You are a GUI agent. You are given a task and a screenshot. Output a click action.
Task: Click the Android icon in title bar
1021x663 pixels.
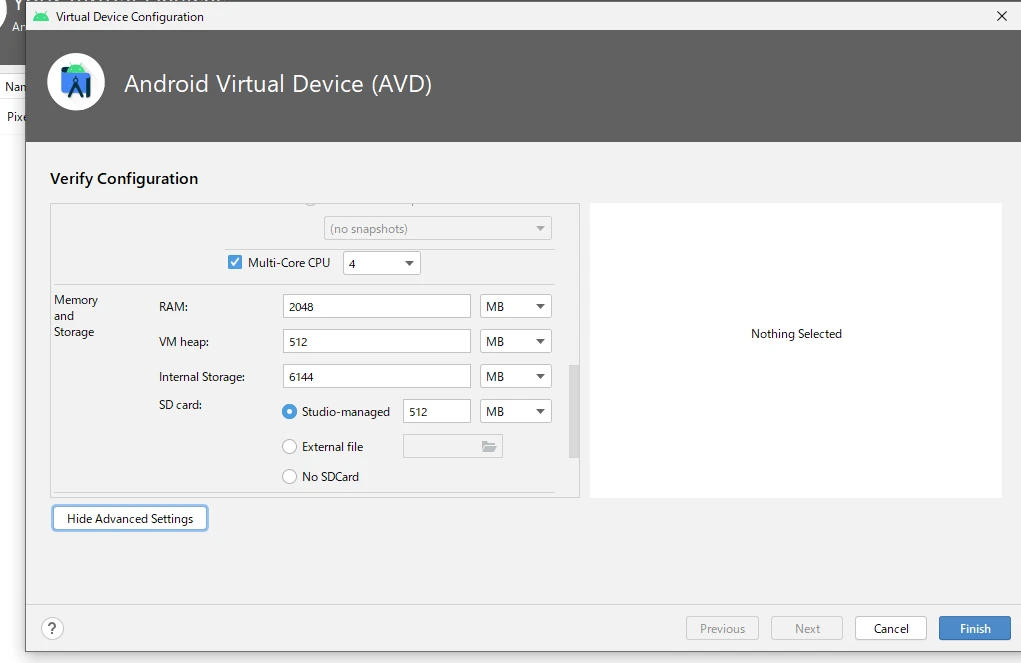click(x=41, y=16)
